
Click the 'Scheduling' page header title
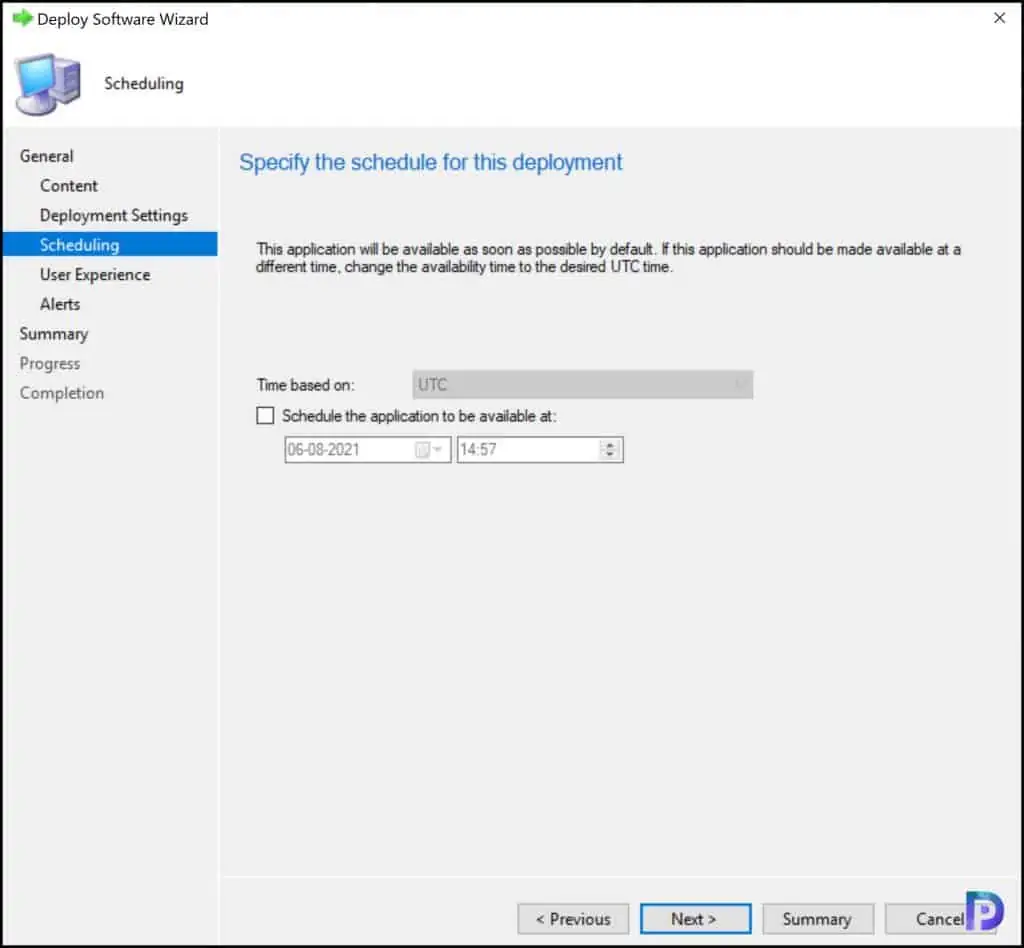(x=144, y=84)
